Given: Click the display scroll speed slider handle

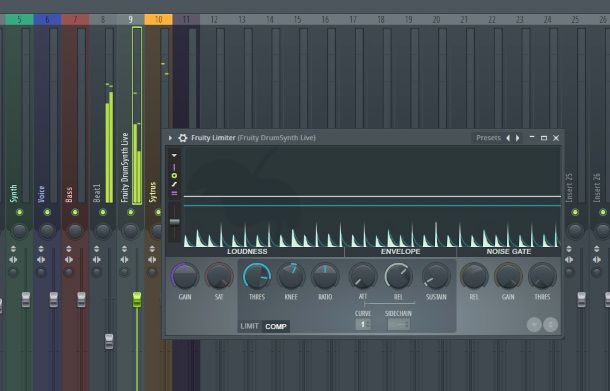Looking at the screenshot, I should pos(175,222).
